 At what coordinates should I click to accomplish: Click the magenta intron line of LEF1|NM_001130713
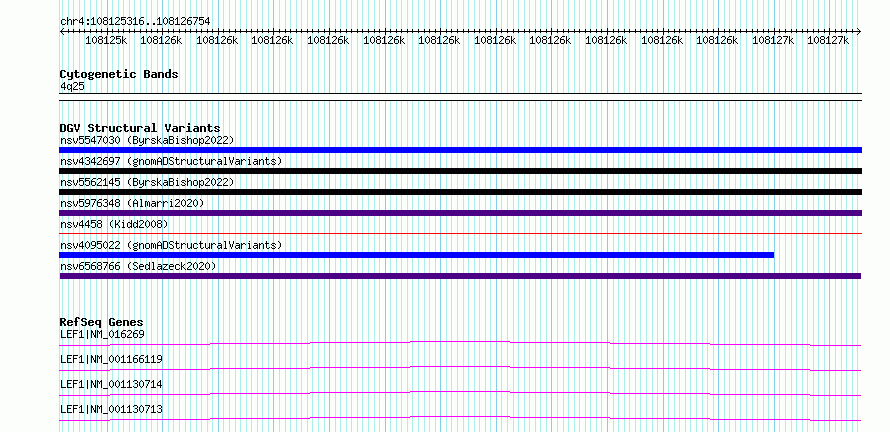(x=460, y=418)
